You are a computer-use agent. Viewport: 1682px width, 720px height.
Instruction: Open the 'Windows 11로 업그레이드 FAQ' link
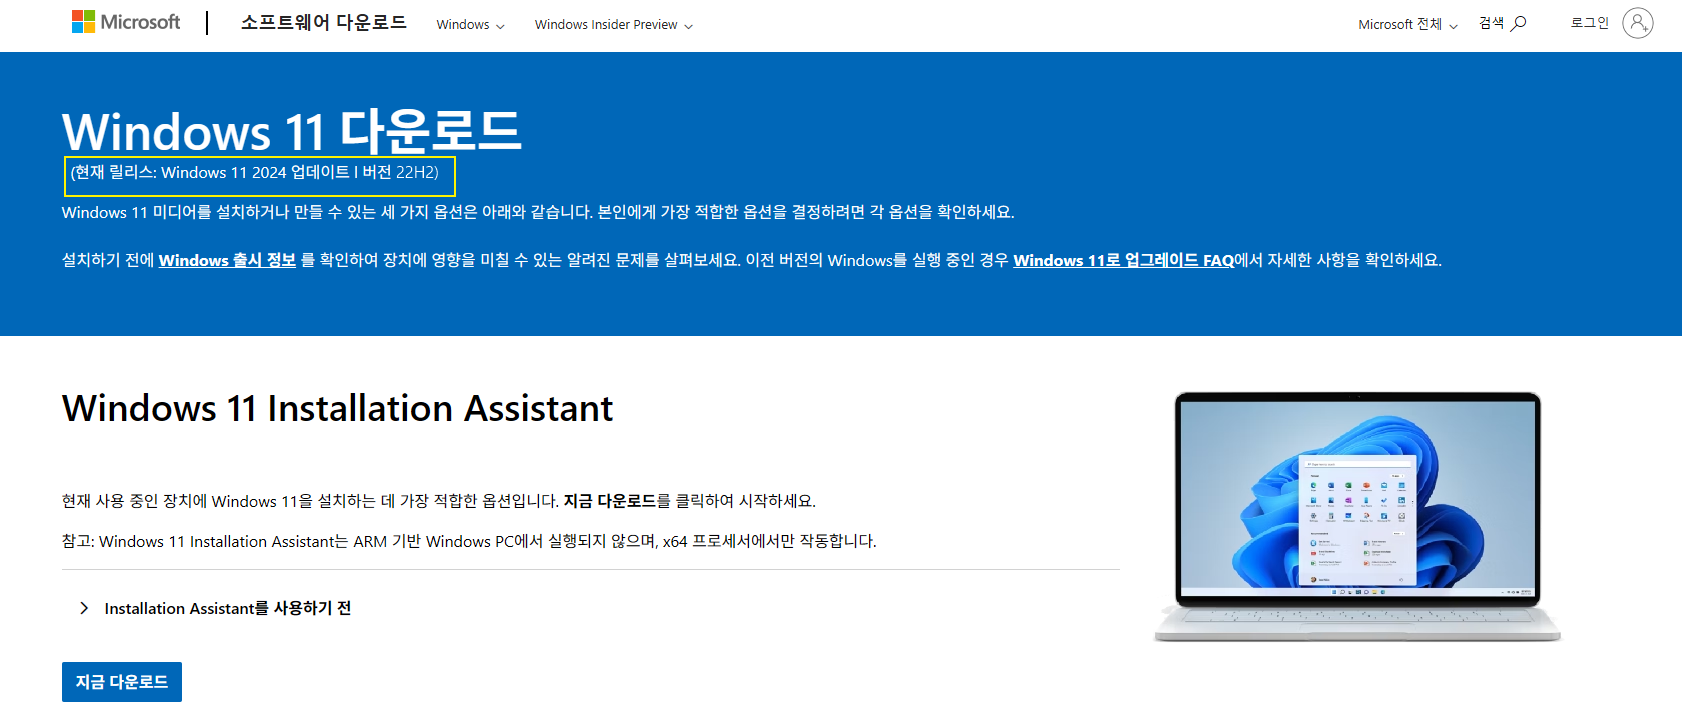click(1124, 260)
